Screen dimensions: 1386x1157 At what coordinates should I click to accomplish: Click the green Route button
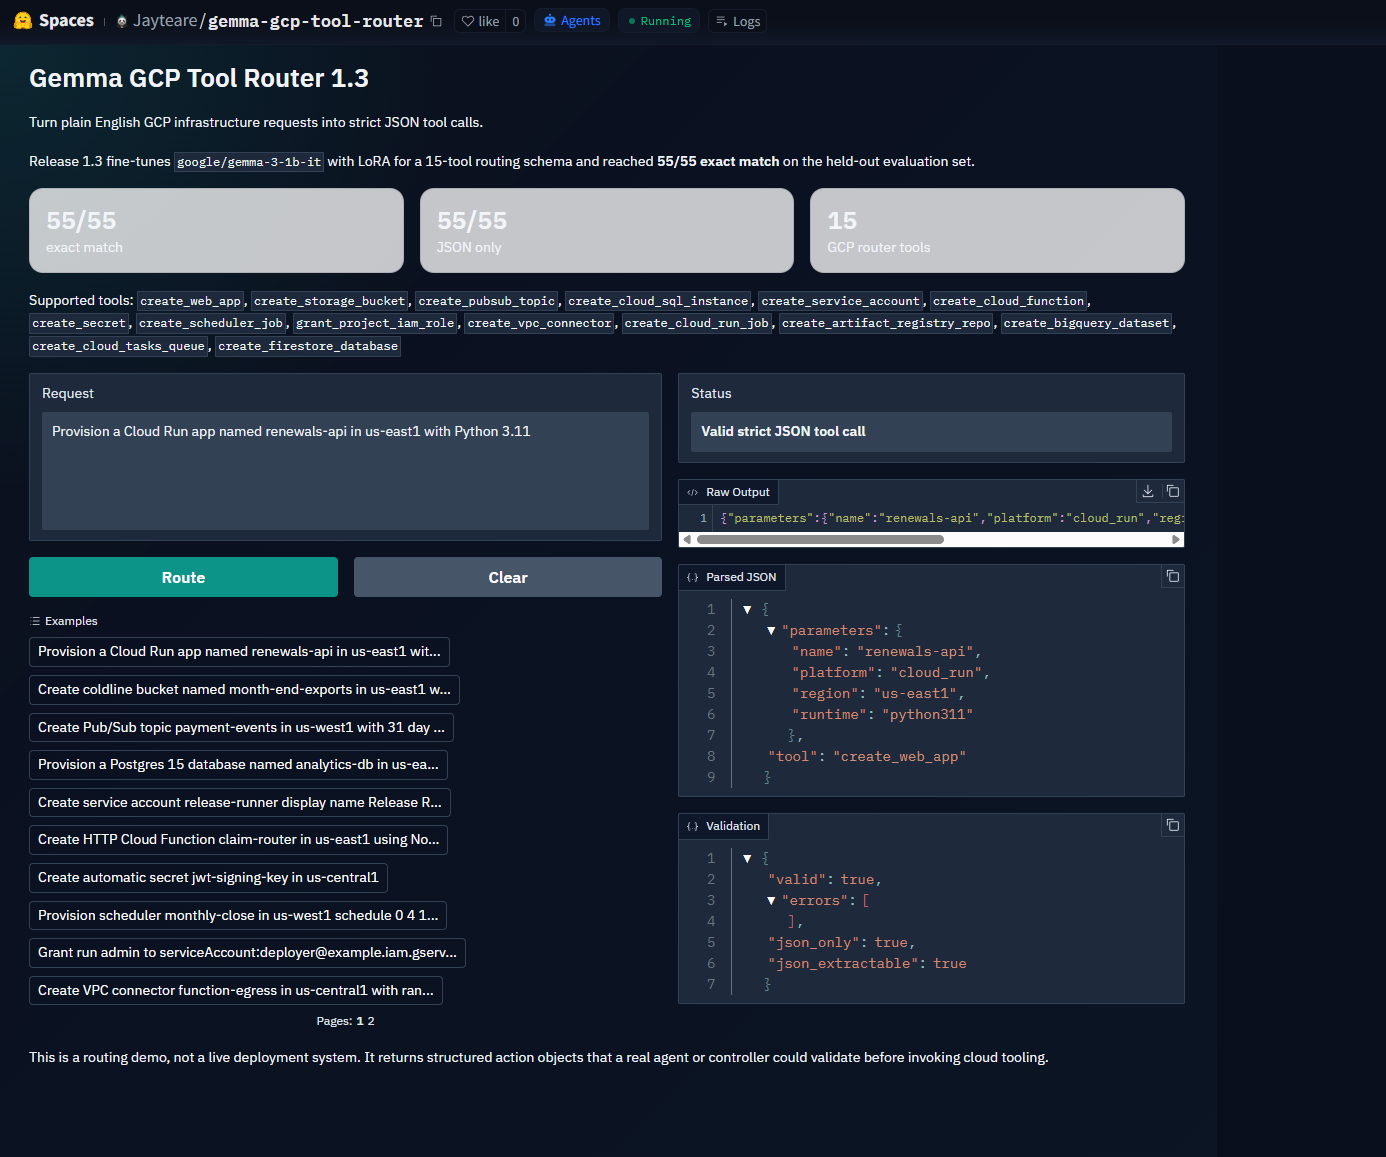tap(183, 577)
